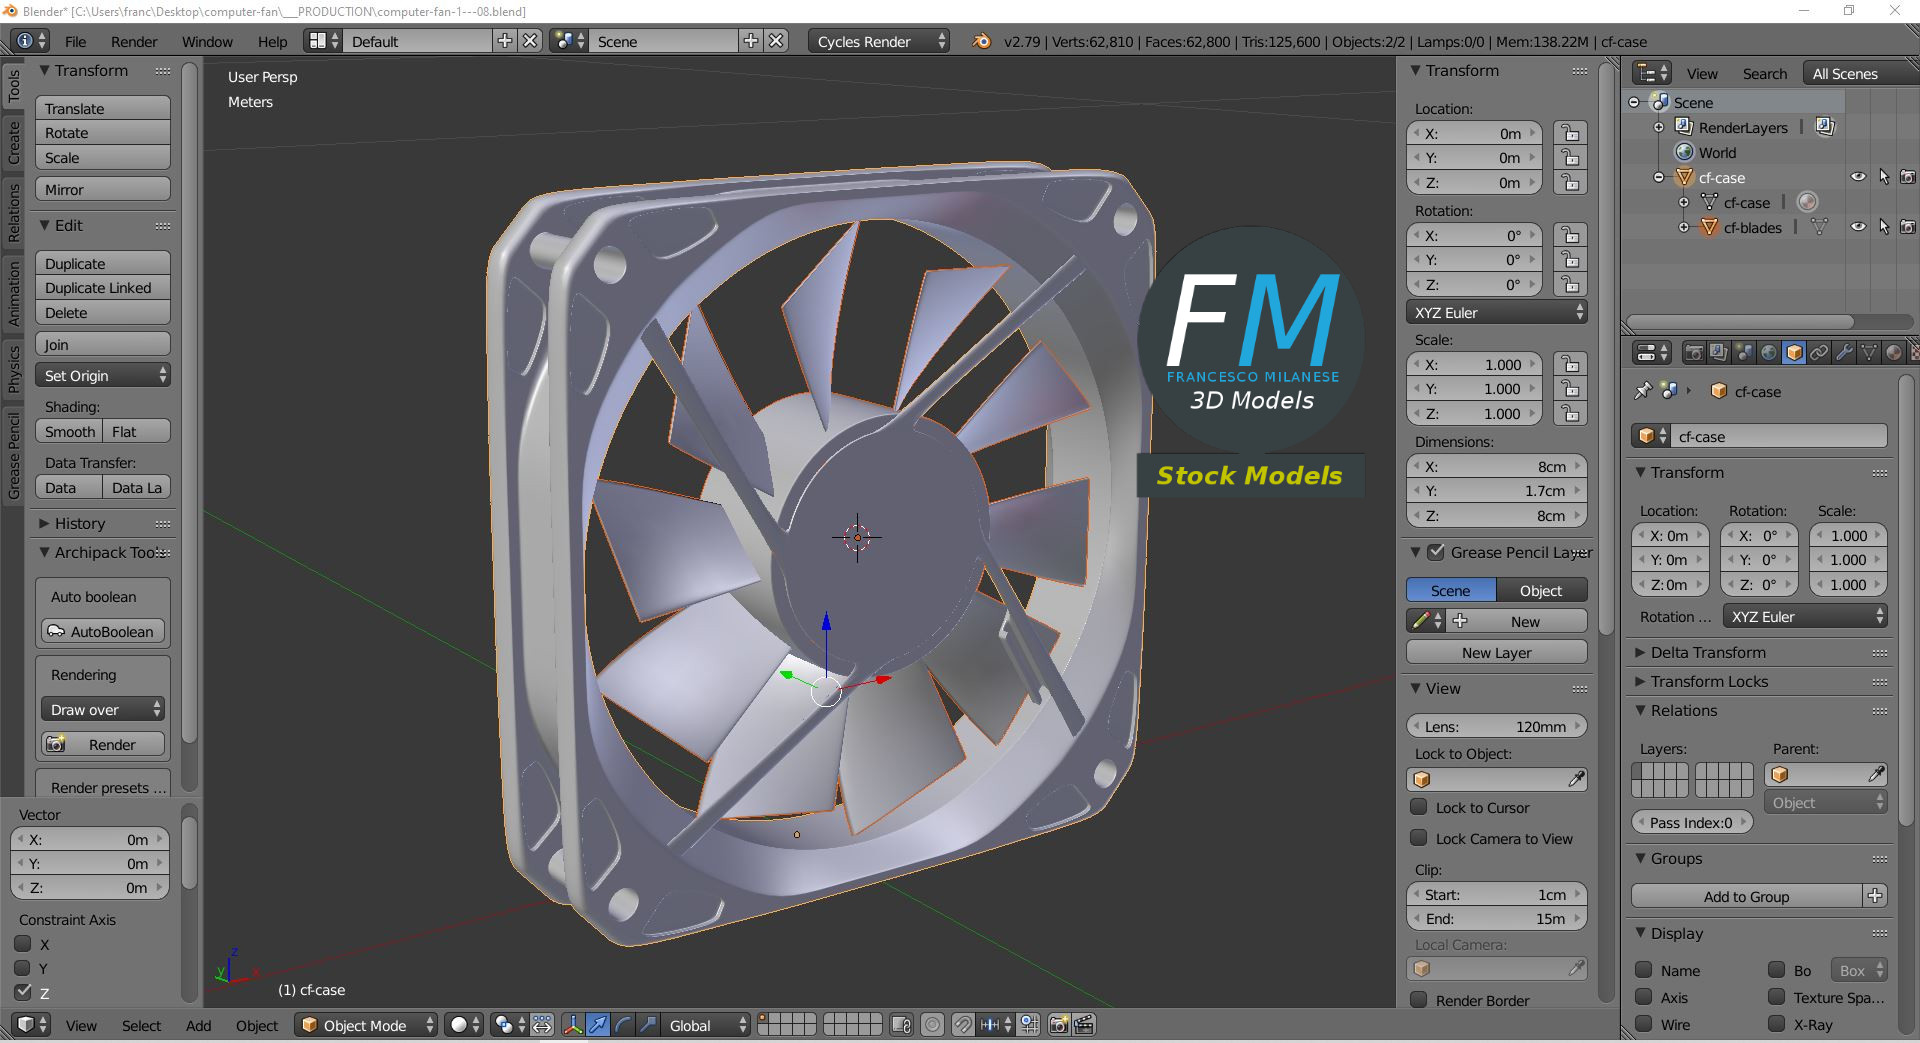Toggle the snap magnet icon
The width and height of the screenshot is (1920, 1043).
pos(962,1025)
